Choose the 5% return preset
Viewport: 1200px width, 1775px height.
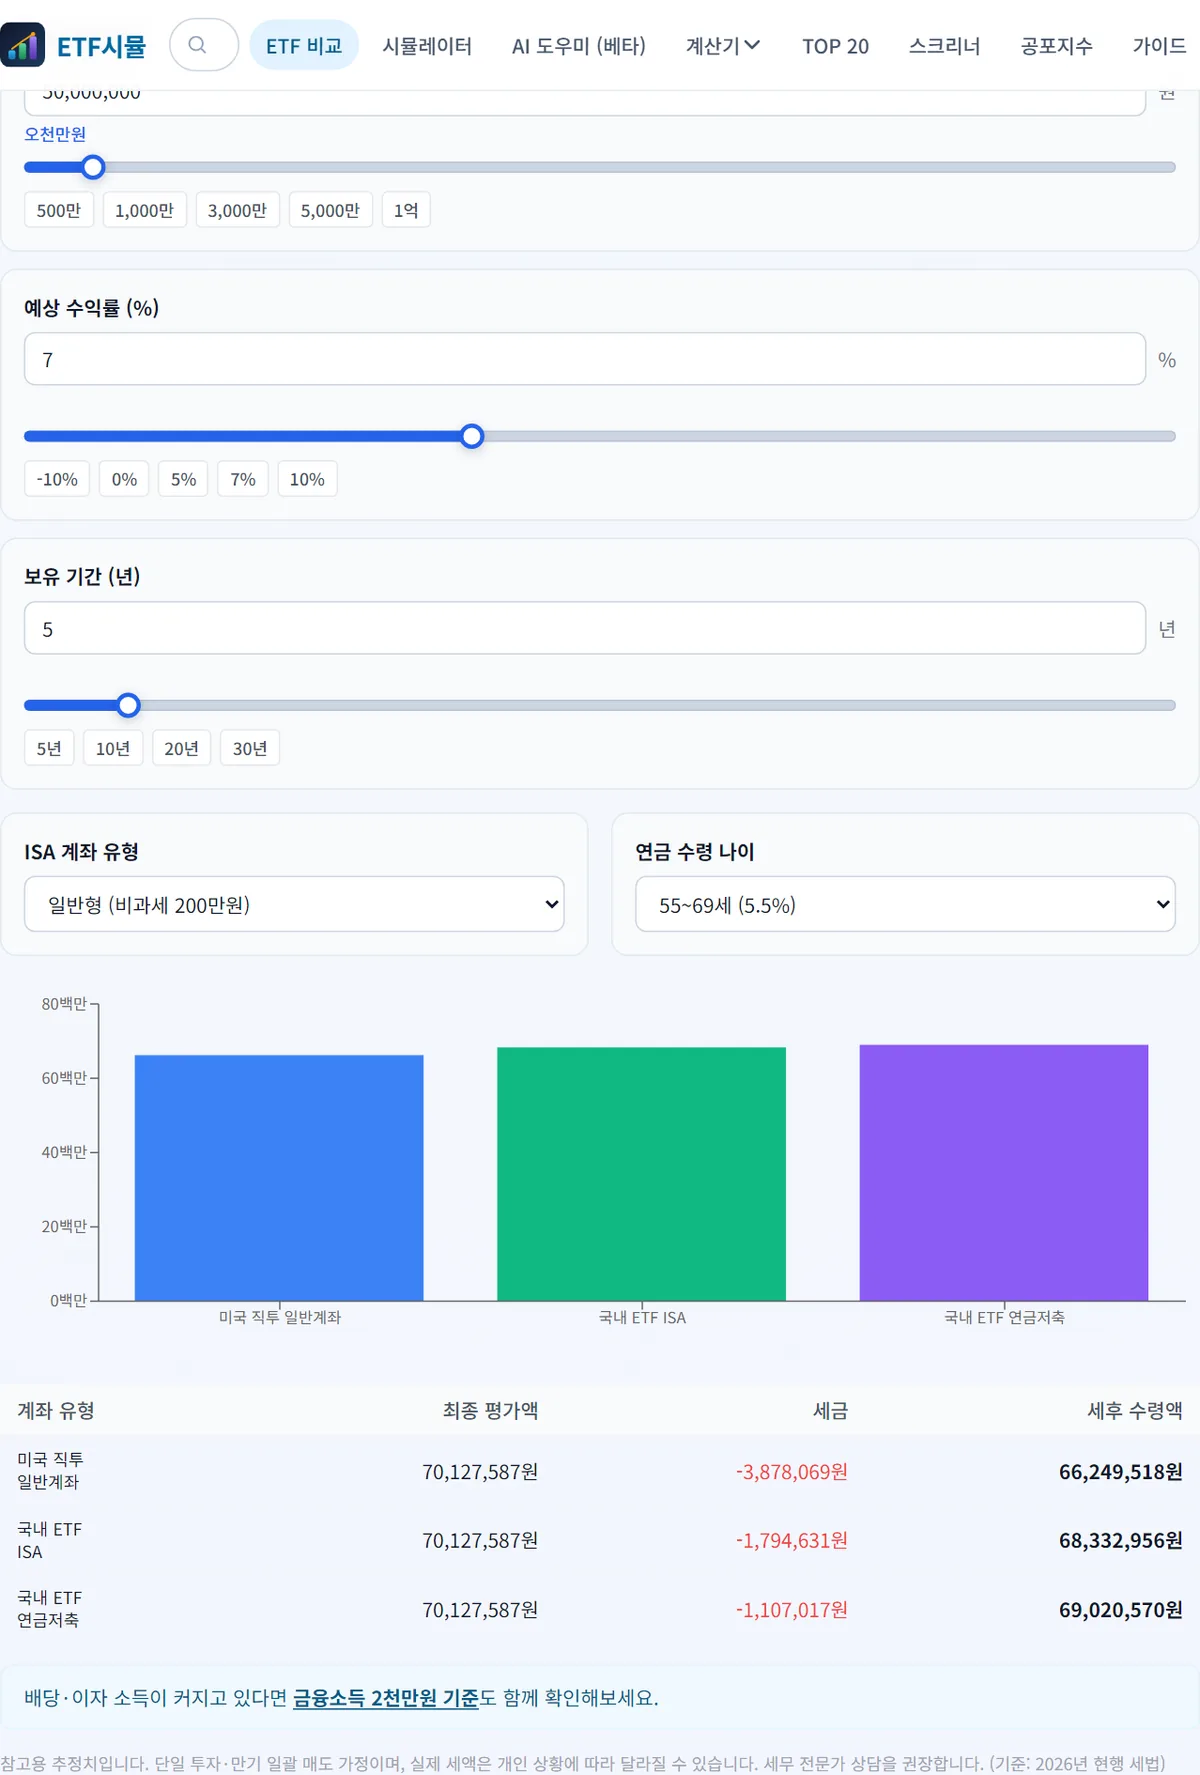click(x=183, y=479)
